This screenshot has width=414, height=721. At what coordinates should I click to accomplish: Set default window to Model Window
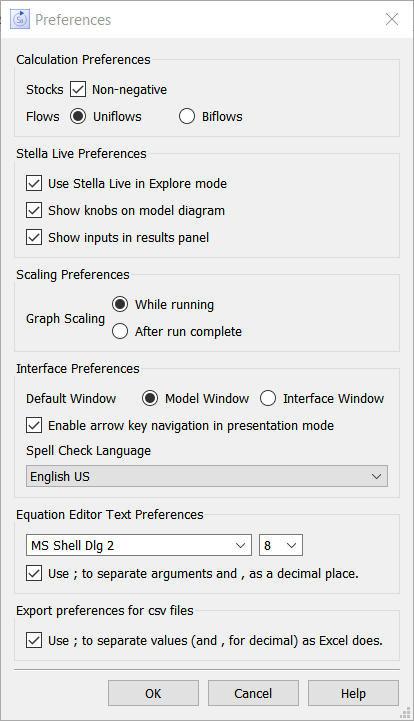coord(150,398)
